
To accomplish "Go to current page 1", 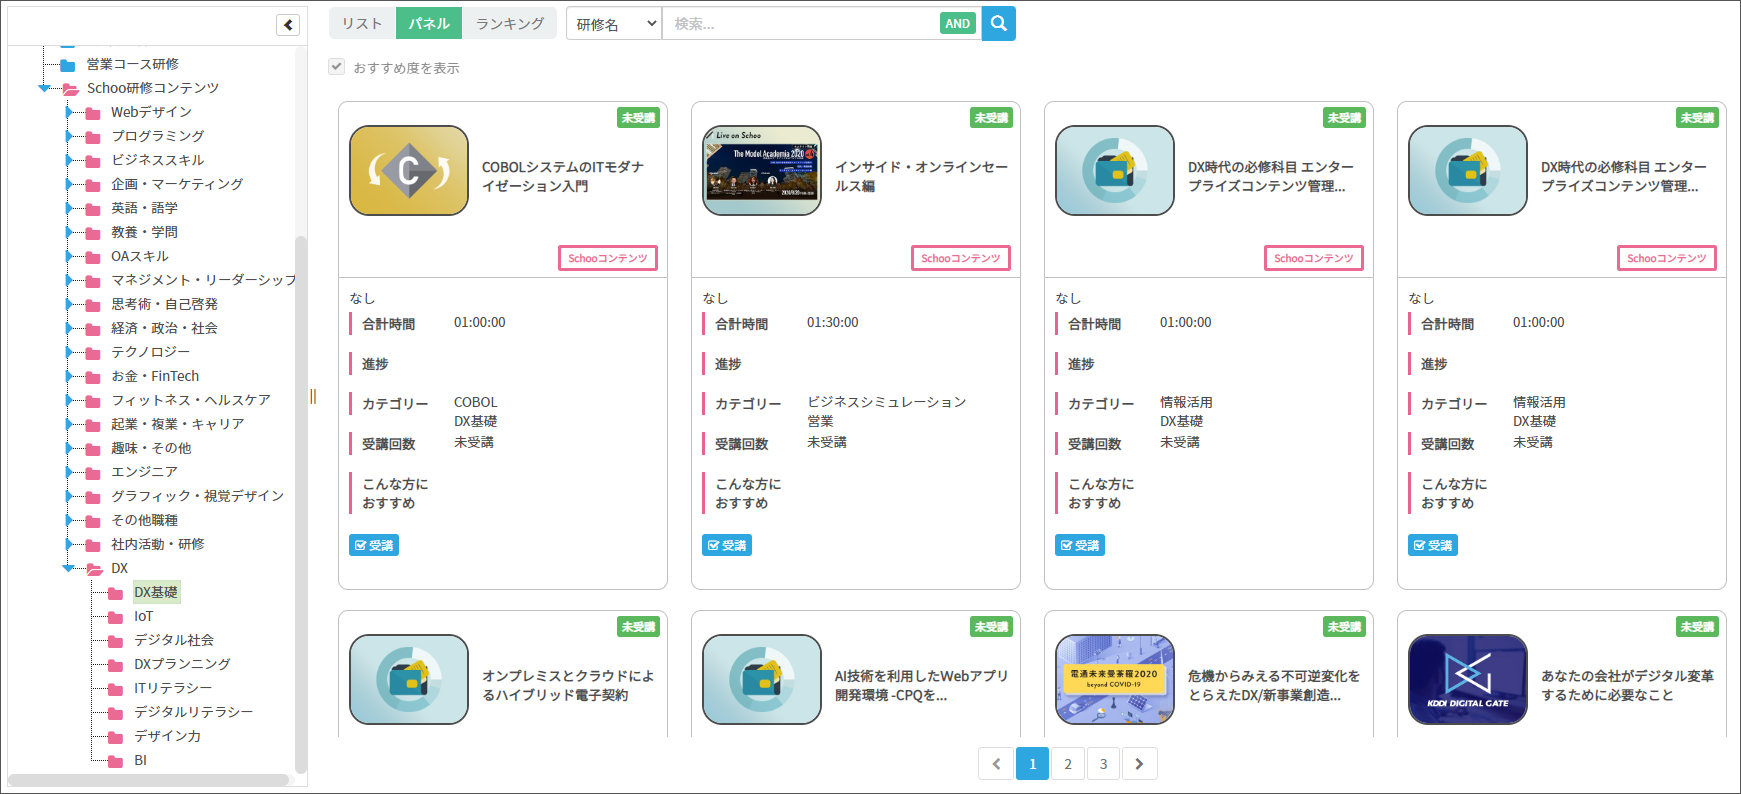I will pyautogui.click(x=1033, y=764).
